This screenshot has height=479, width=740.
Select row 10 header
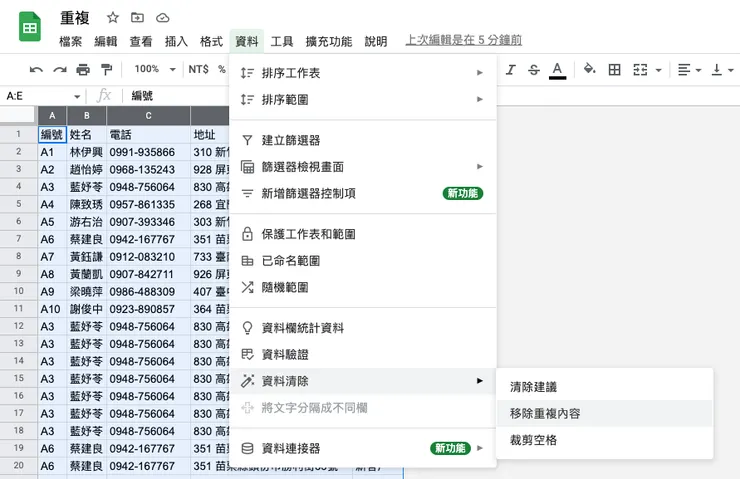[18, 291]
